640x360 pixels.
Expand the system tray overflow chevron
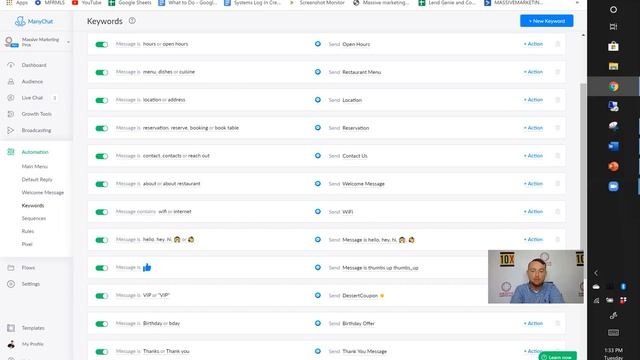coord(596,273)
